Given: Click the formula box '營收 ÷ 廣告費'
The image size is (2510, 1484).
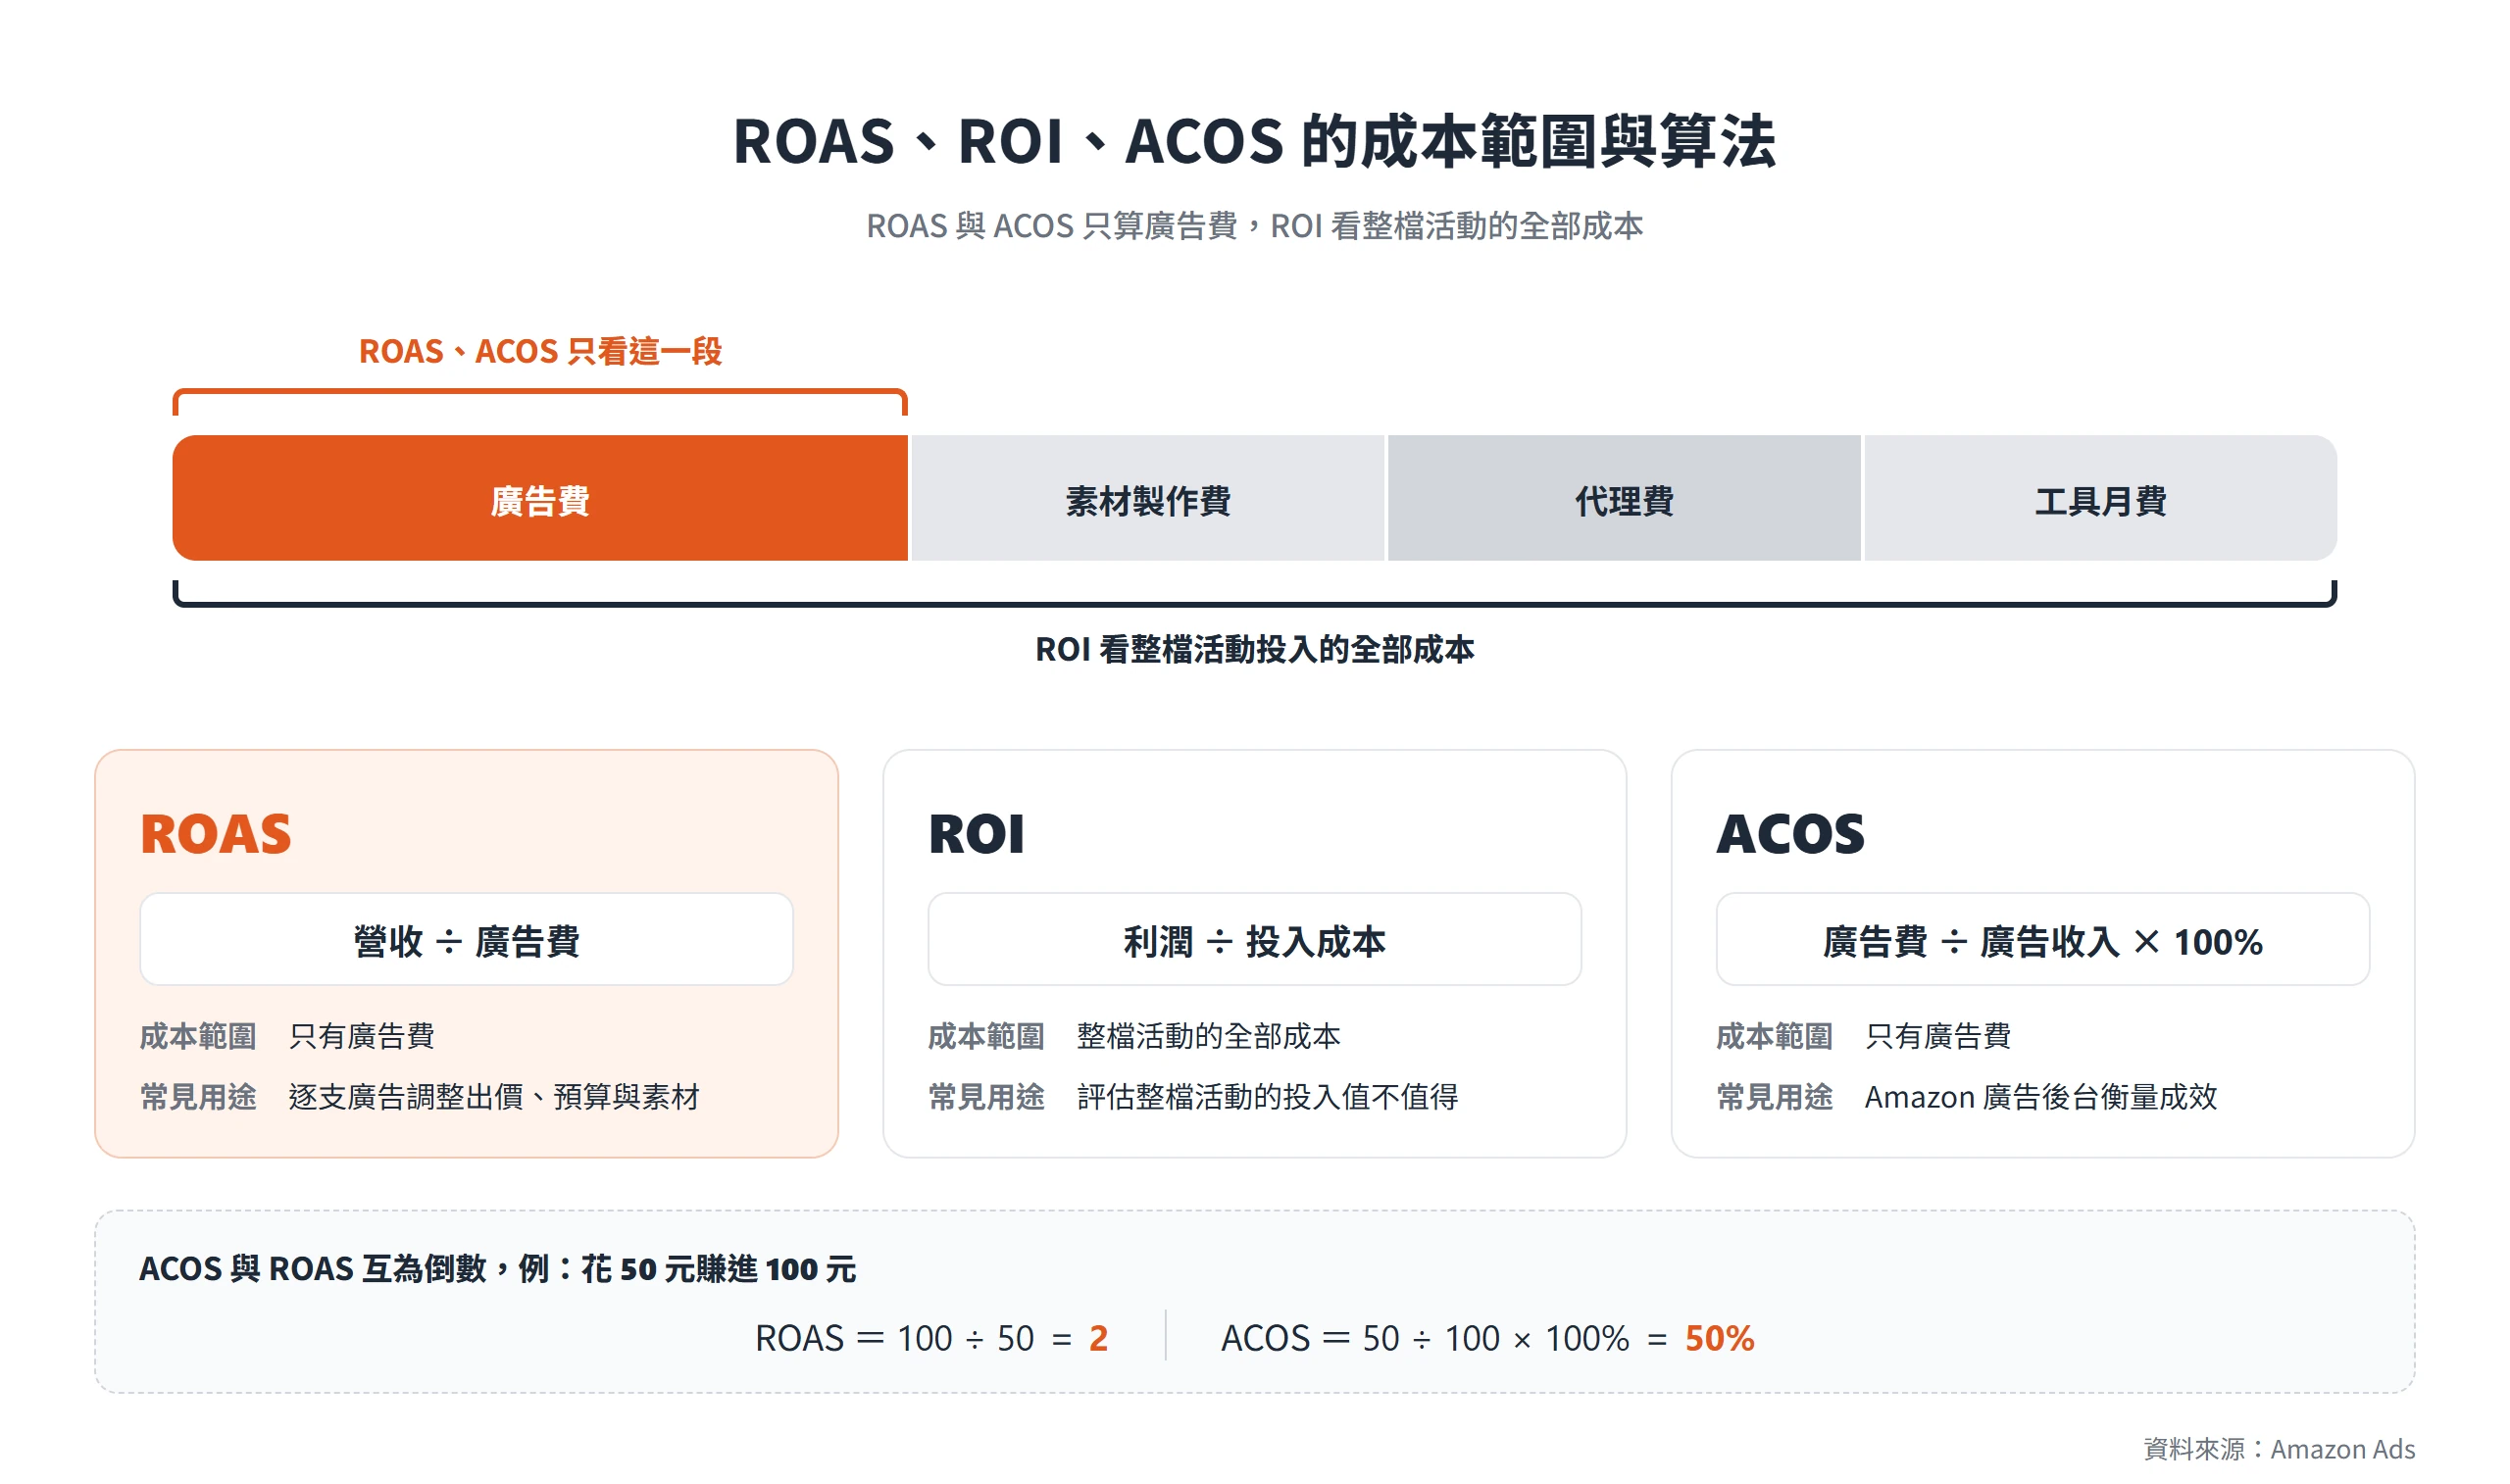Looking at the screenshot, I should click(467, 940).
